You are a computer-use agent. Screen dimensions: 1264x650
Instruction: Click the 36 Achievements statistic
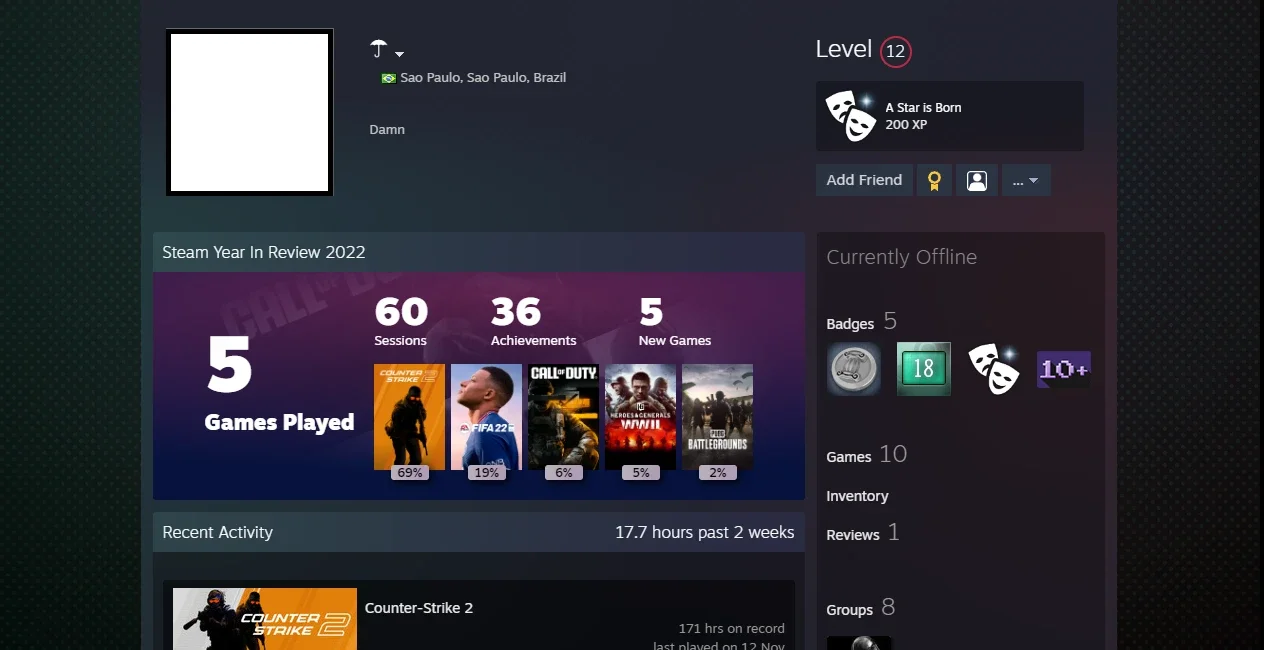[x=533, y=322]
